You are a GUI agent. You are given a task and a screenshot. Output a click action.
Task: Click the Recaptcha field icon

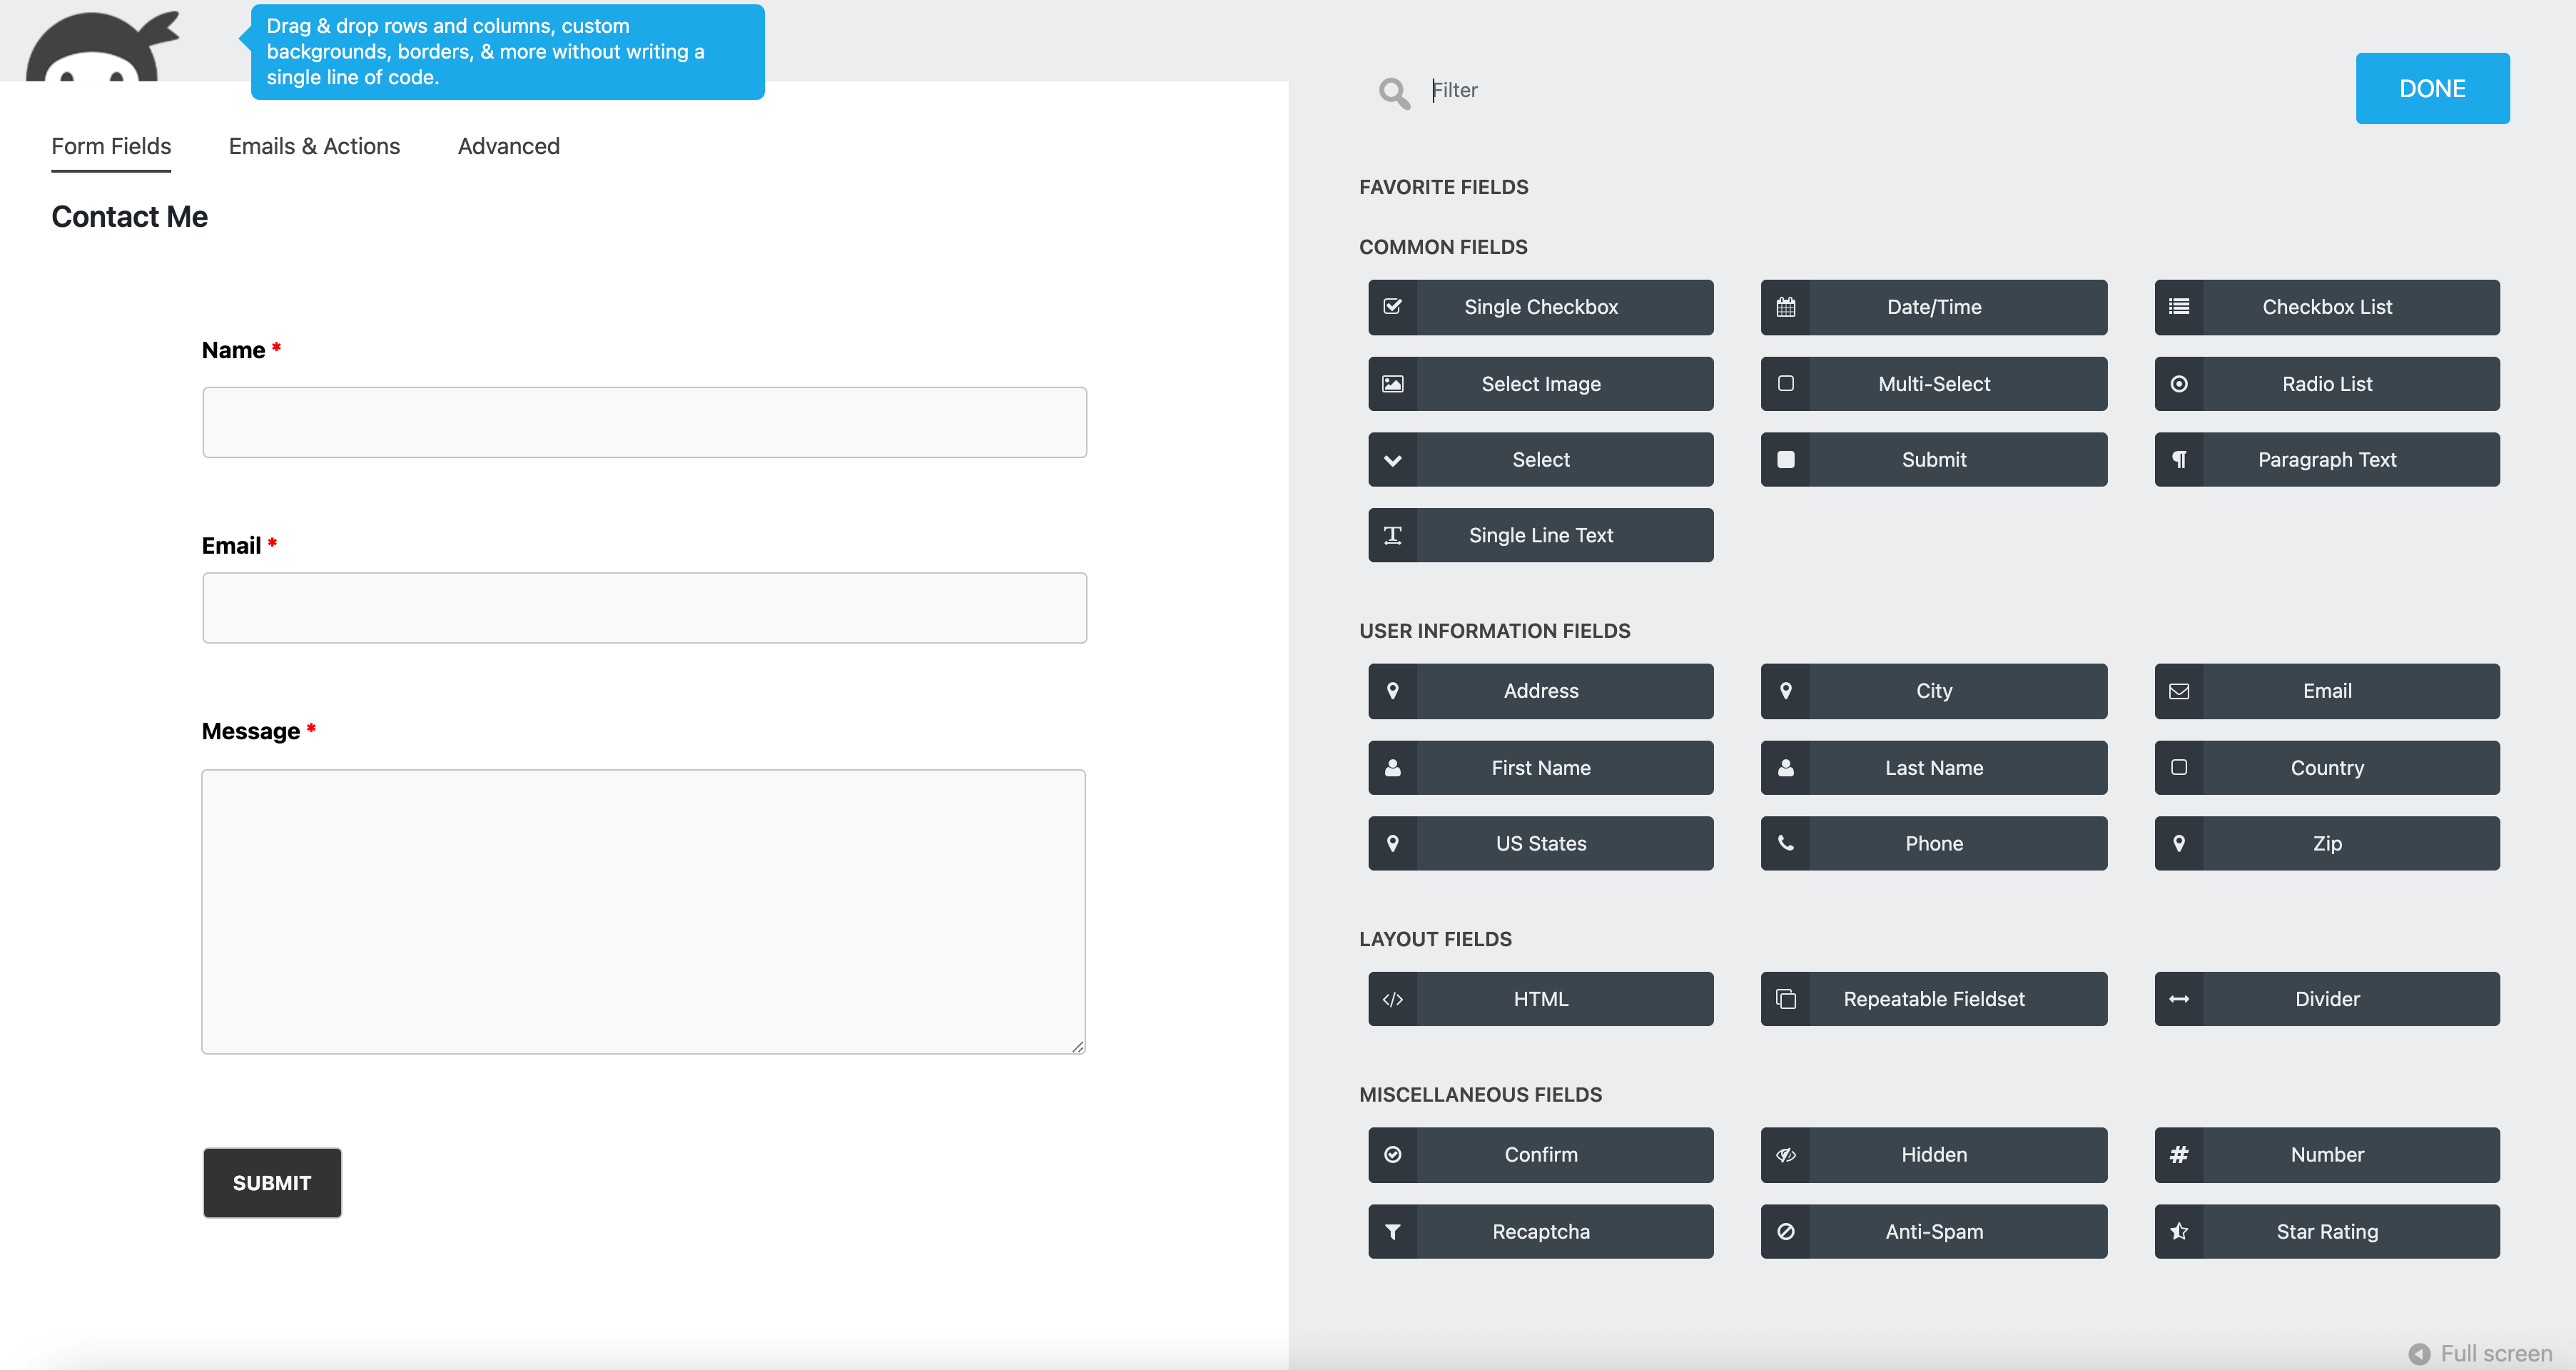[x=1392, y=1230]
